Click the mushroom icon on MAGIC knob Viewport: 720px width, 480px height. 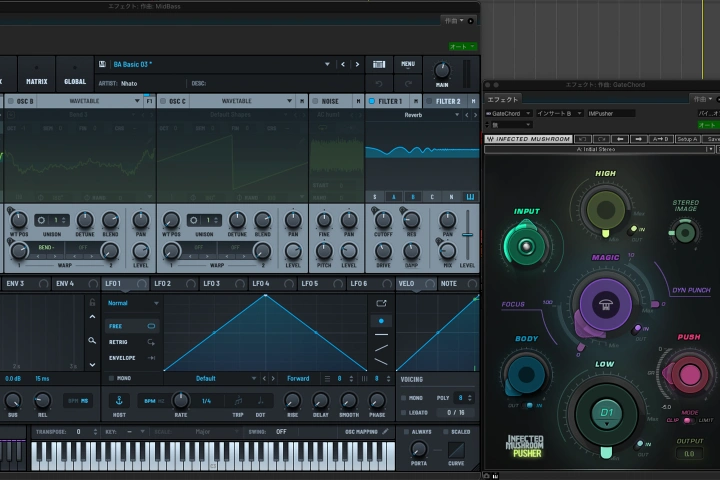pyautogui.click(x=605, y=305)
